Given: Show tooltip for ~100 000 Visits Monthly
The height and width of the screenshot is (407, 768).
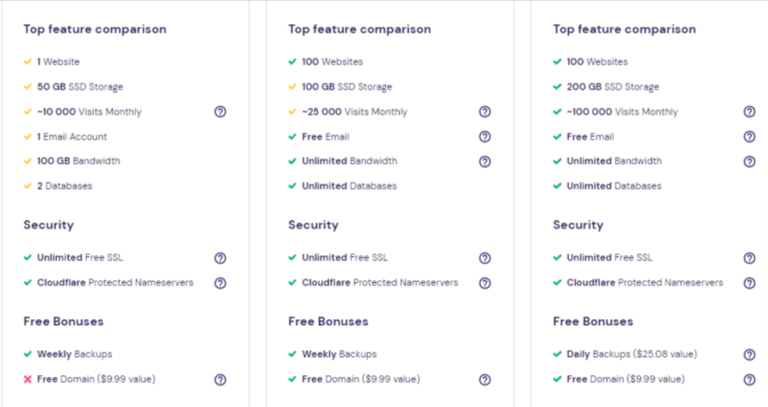Looking at the screenshot, I should [749, 112].
